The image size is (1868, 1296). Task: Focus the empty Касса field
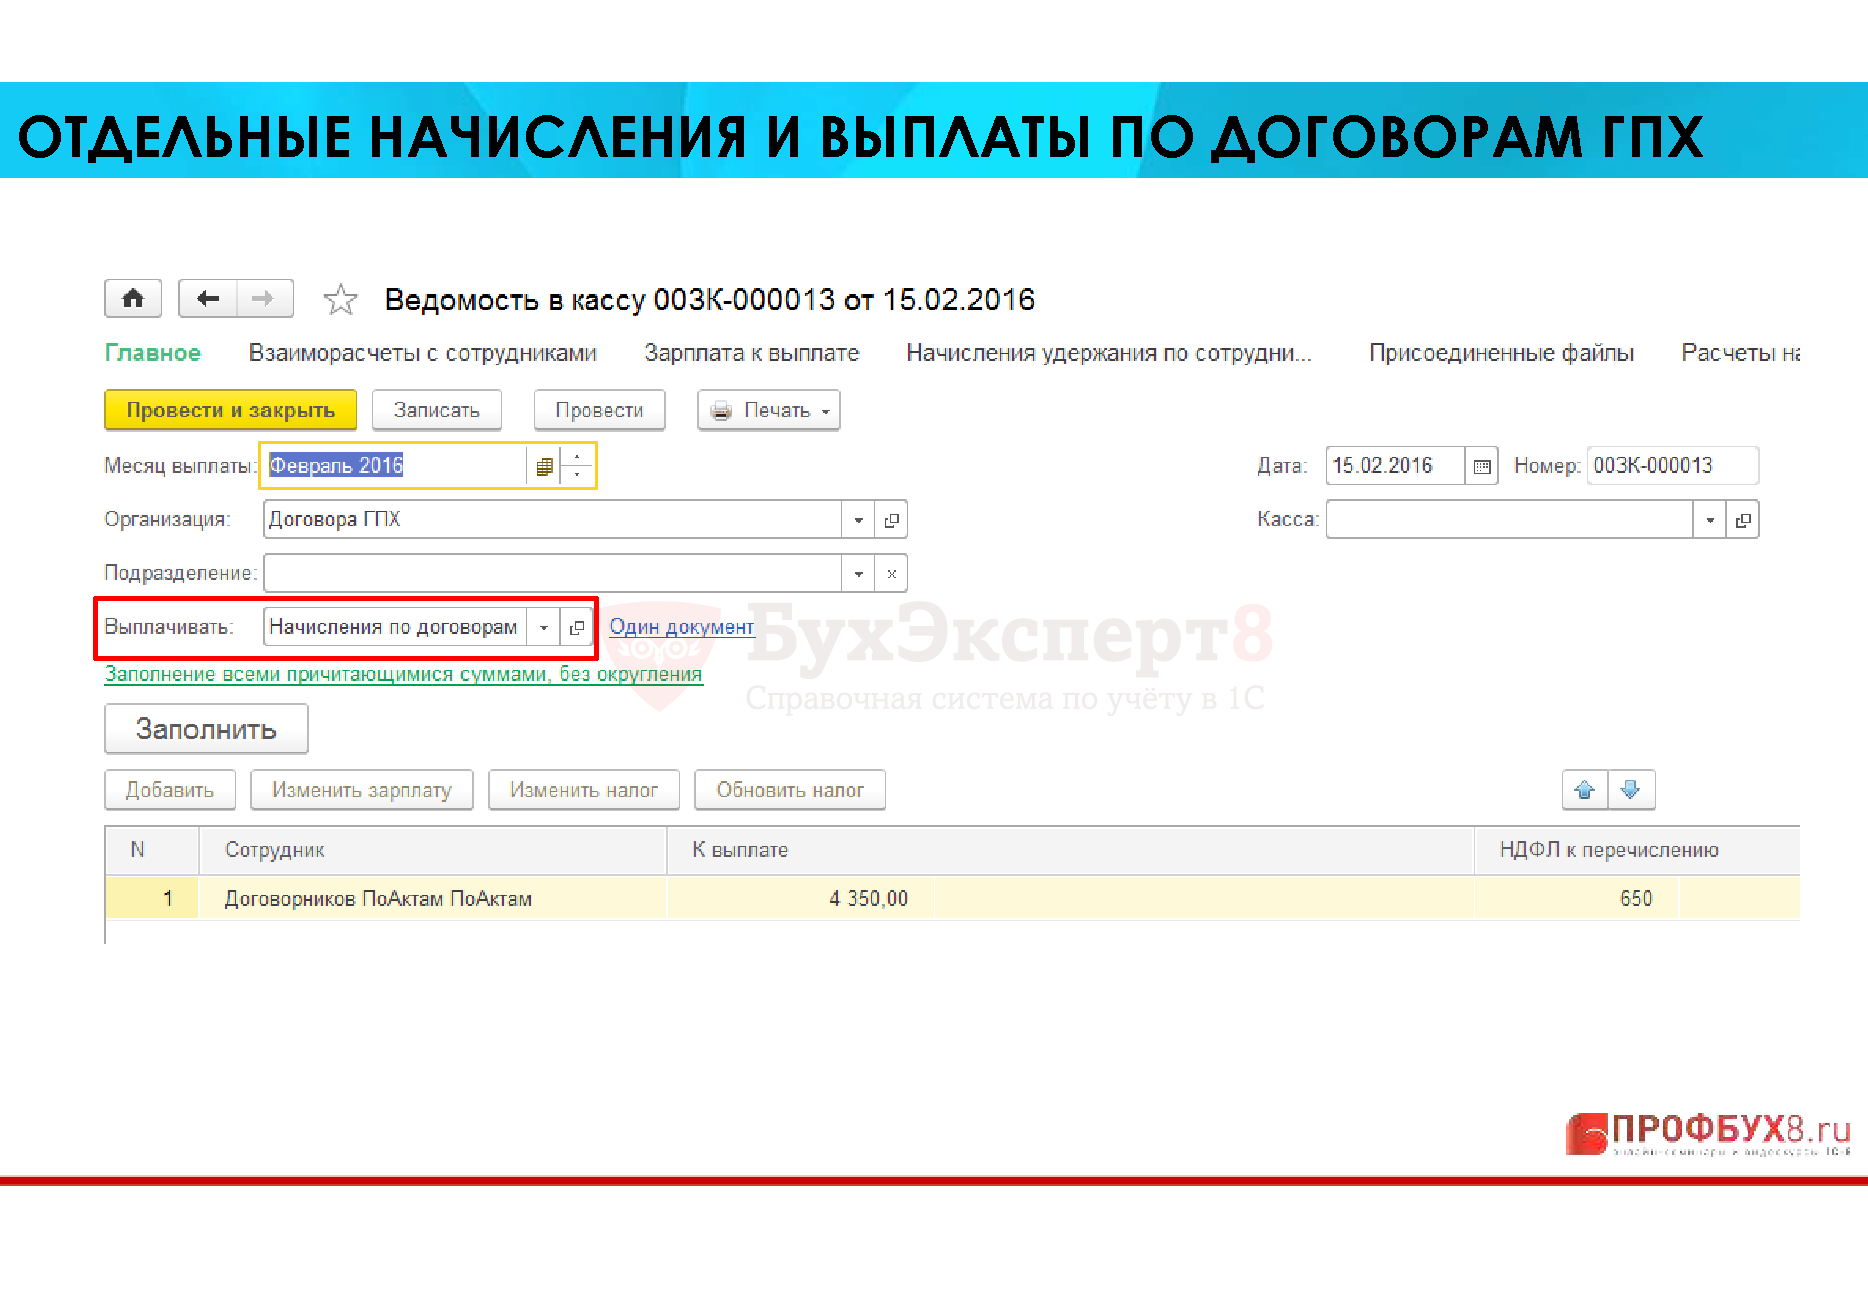point(1510,520)
